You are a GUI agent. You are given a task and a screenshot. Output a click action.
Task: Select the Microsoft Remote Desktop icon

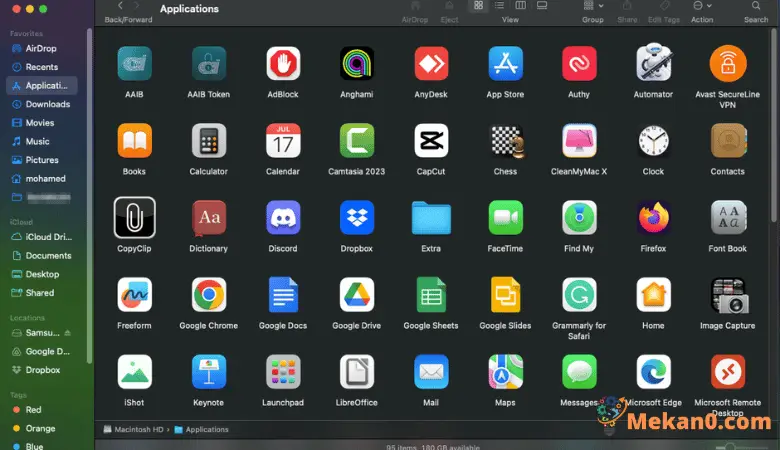pos(728,372)
